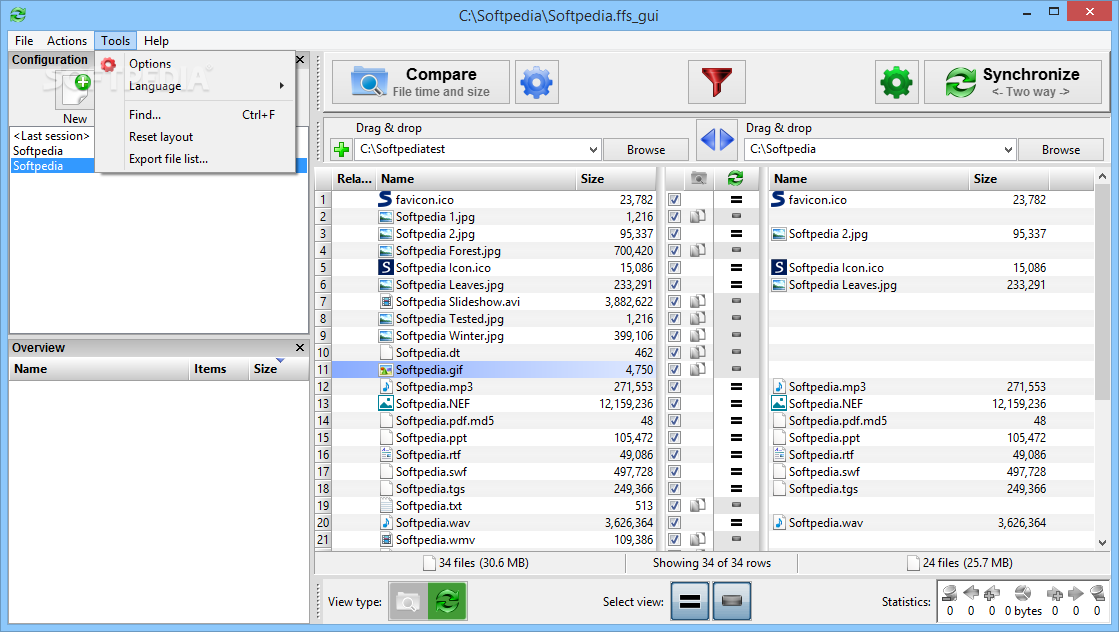This screenshot has width=1119, height=632.
Task: Select <Last session> configuration entry
Action: coord(51,136)
